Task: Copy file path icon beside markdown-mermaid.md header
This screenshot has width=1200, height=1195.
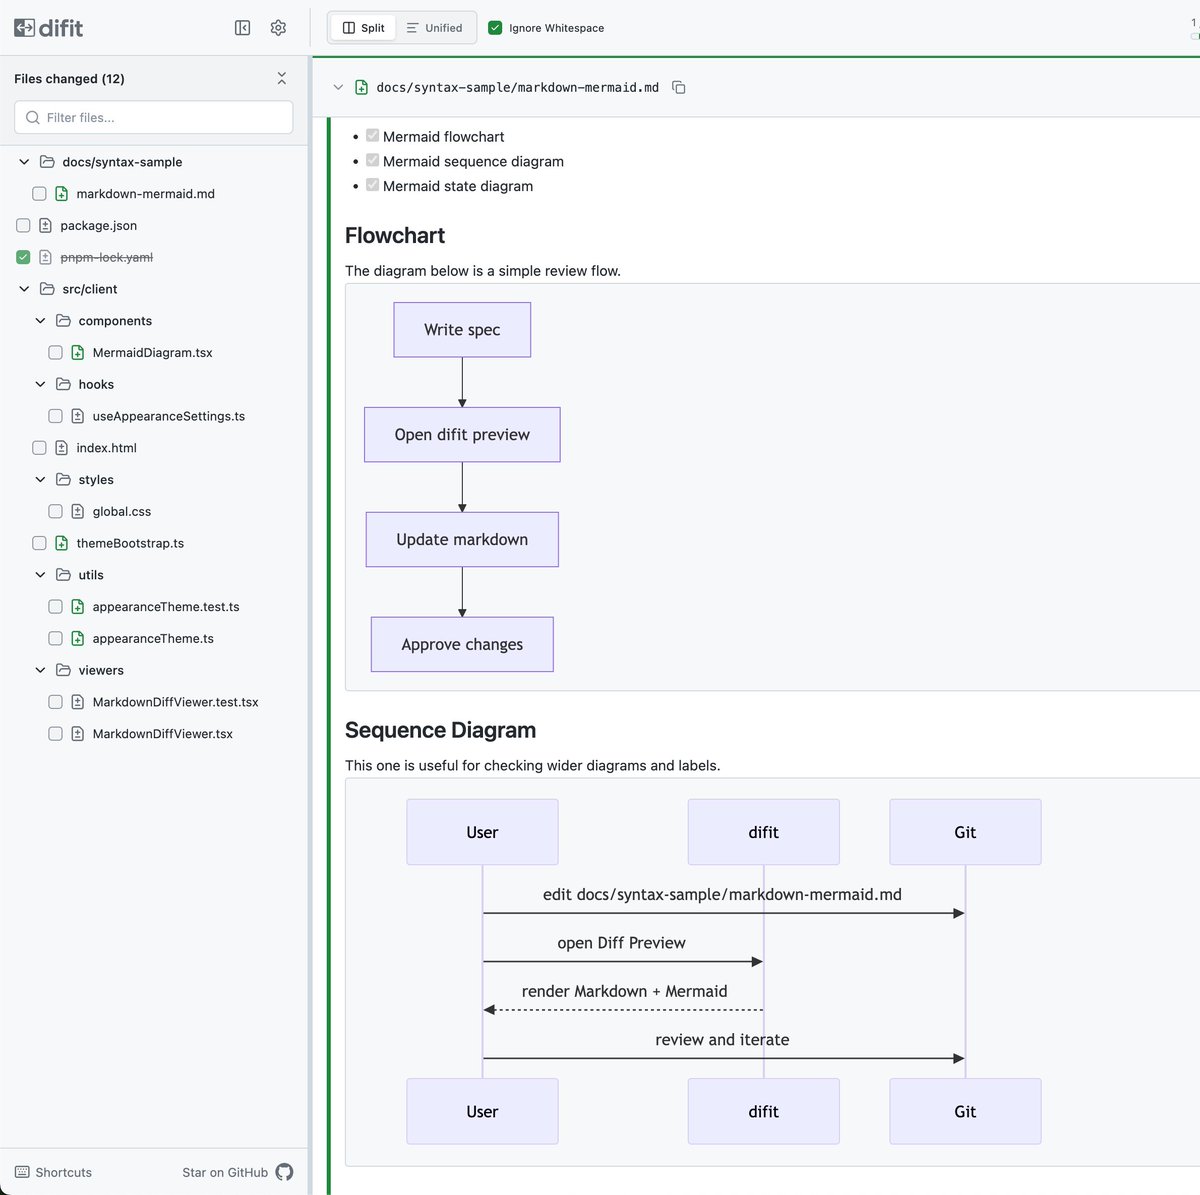Action: tap(679, 88)
